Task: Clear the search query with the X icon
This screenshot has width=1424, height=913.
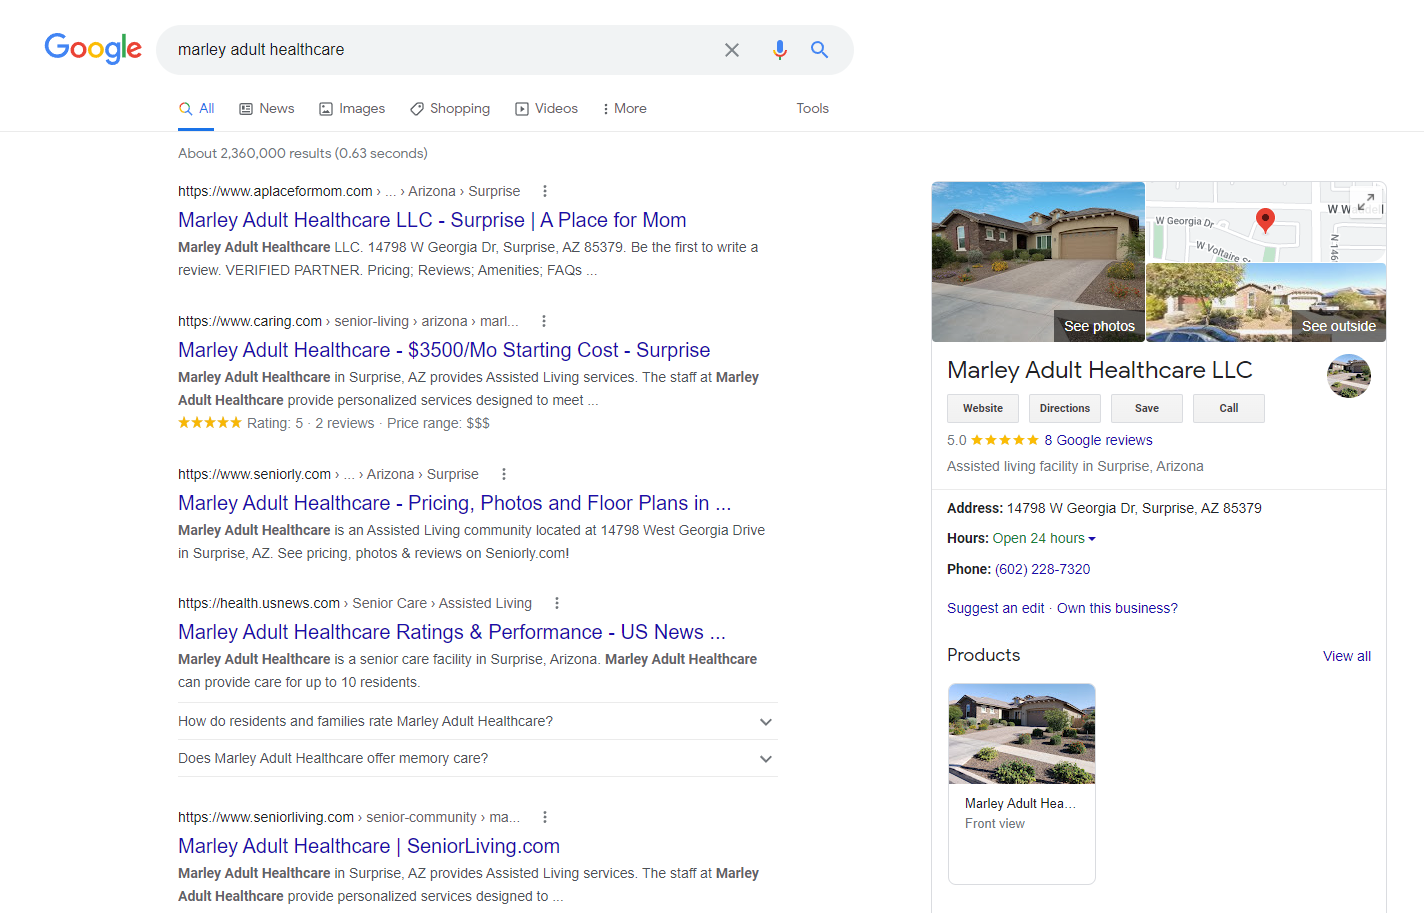Action: pos(732,50)
